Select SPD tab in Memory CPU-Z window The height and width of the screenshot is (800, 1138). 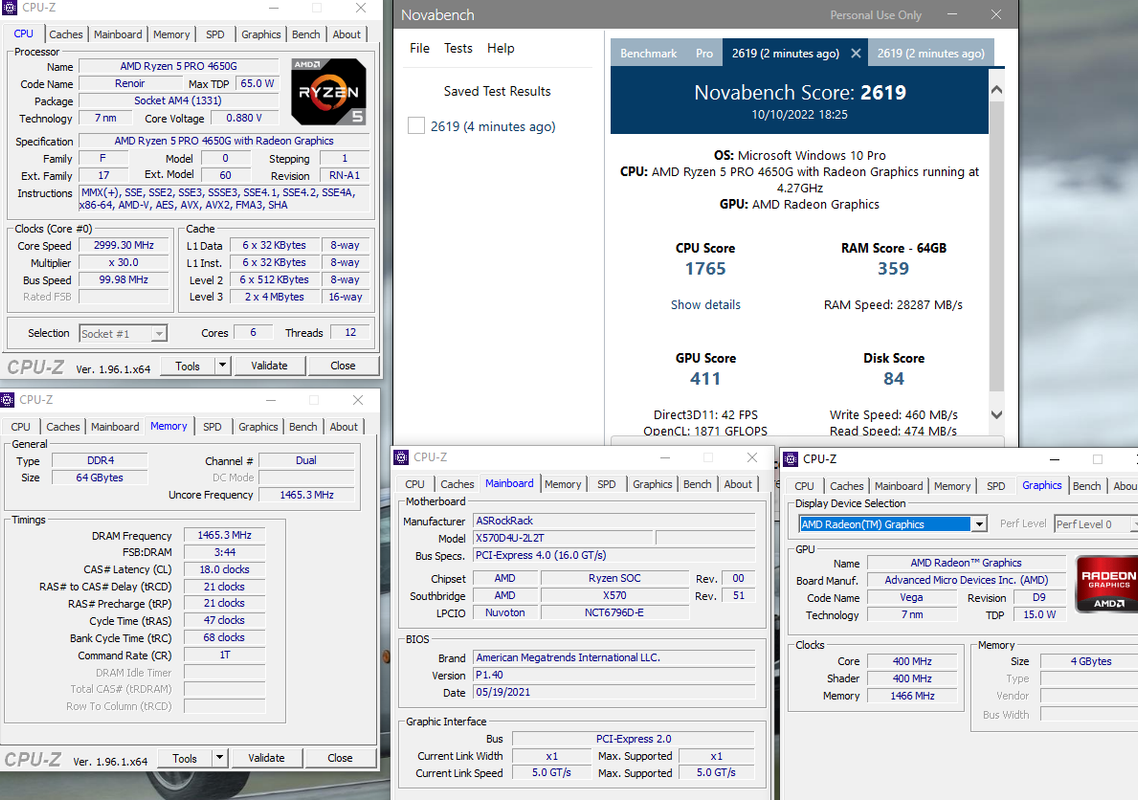coord(212,427)
